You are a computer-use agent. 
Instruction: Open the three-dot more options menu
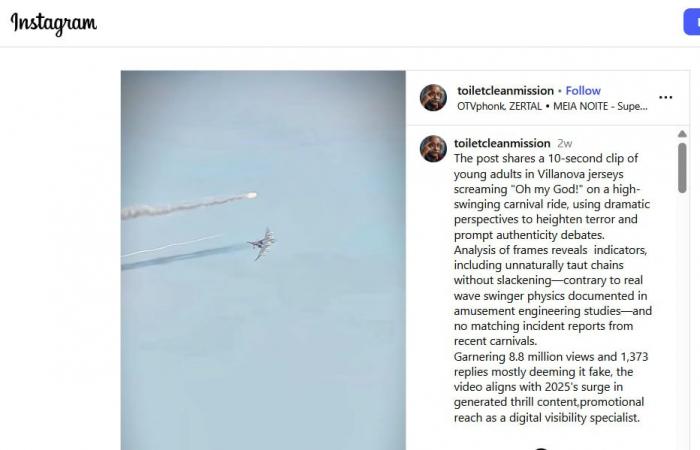point(665,97)
